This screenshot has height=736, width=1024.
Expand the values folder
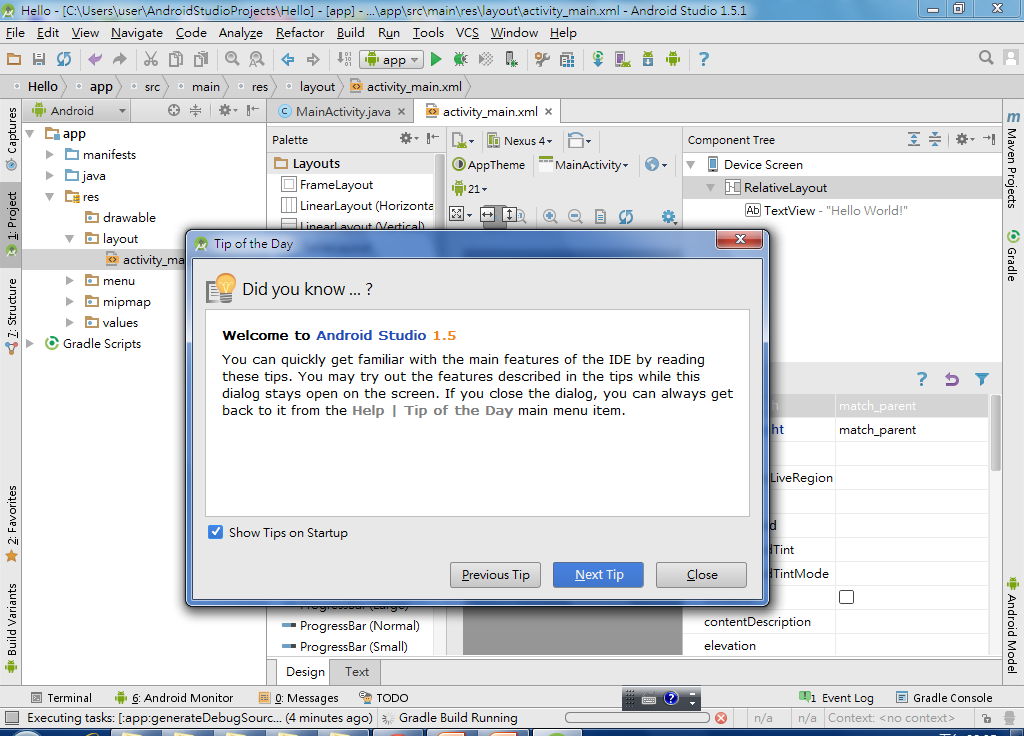coord(70,323)
